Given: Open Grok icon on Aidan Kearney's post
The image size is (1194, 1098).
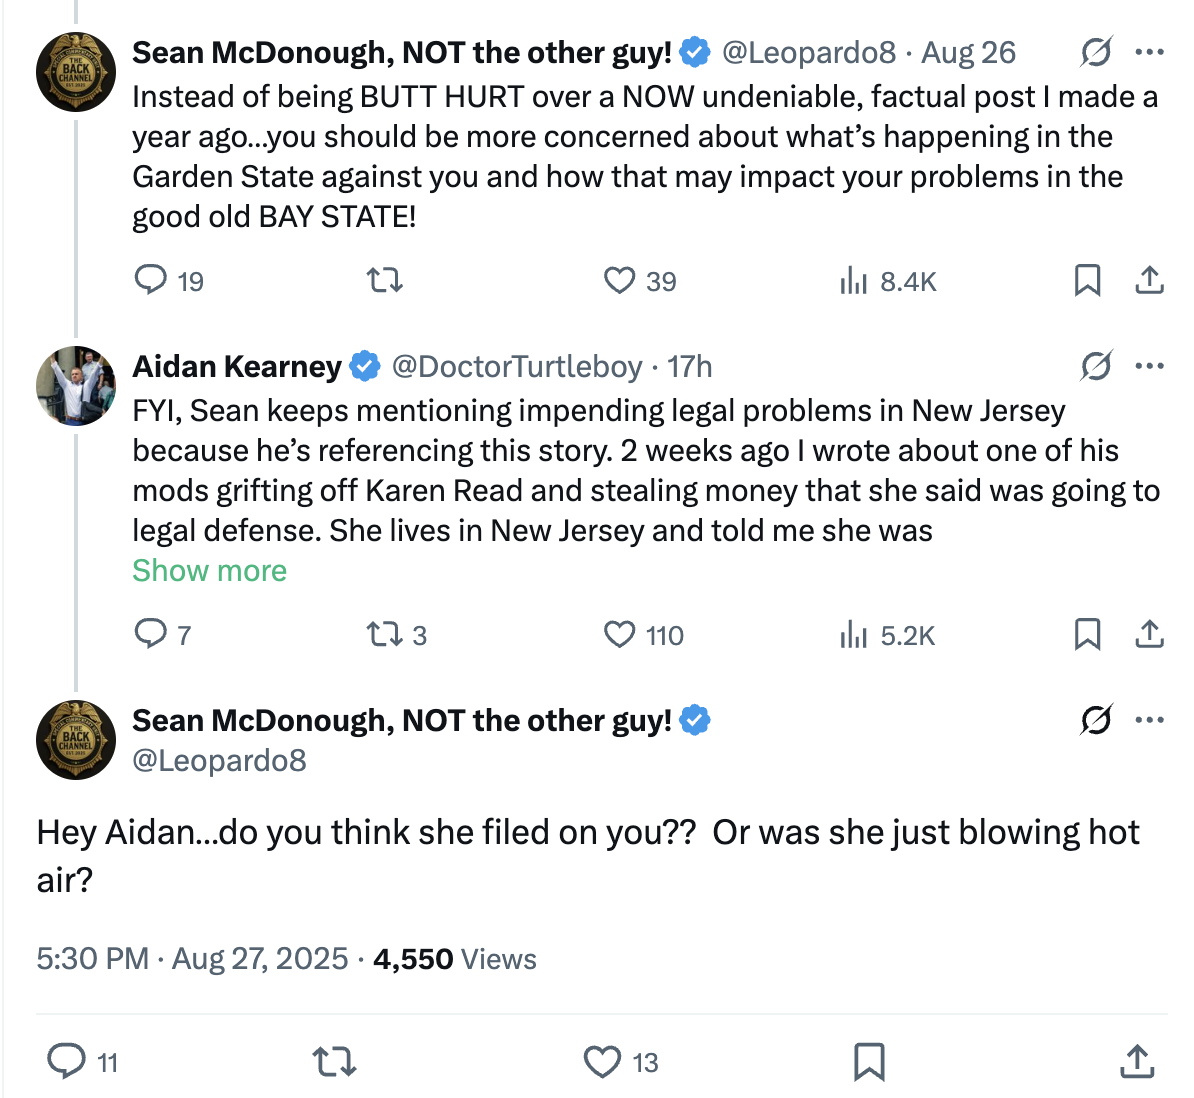Looking at the screenshot, I should pos(1096,366).
